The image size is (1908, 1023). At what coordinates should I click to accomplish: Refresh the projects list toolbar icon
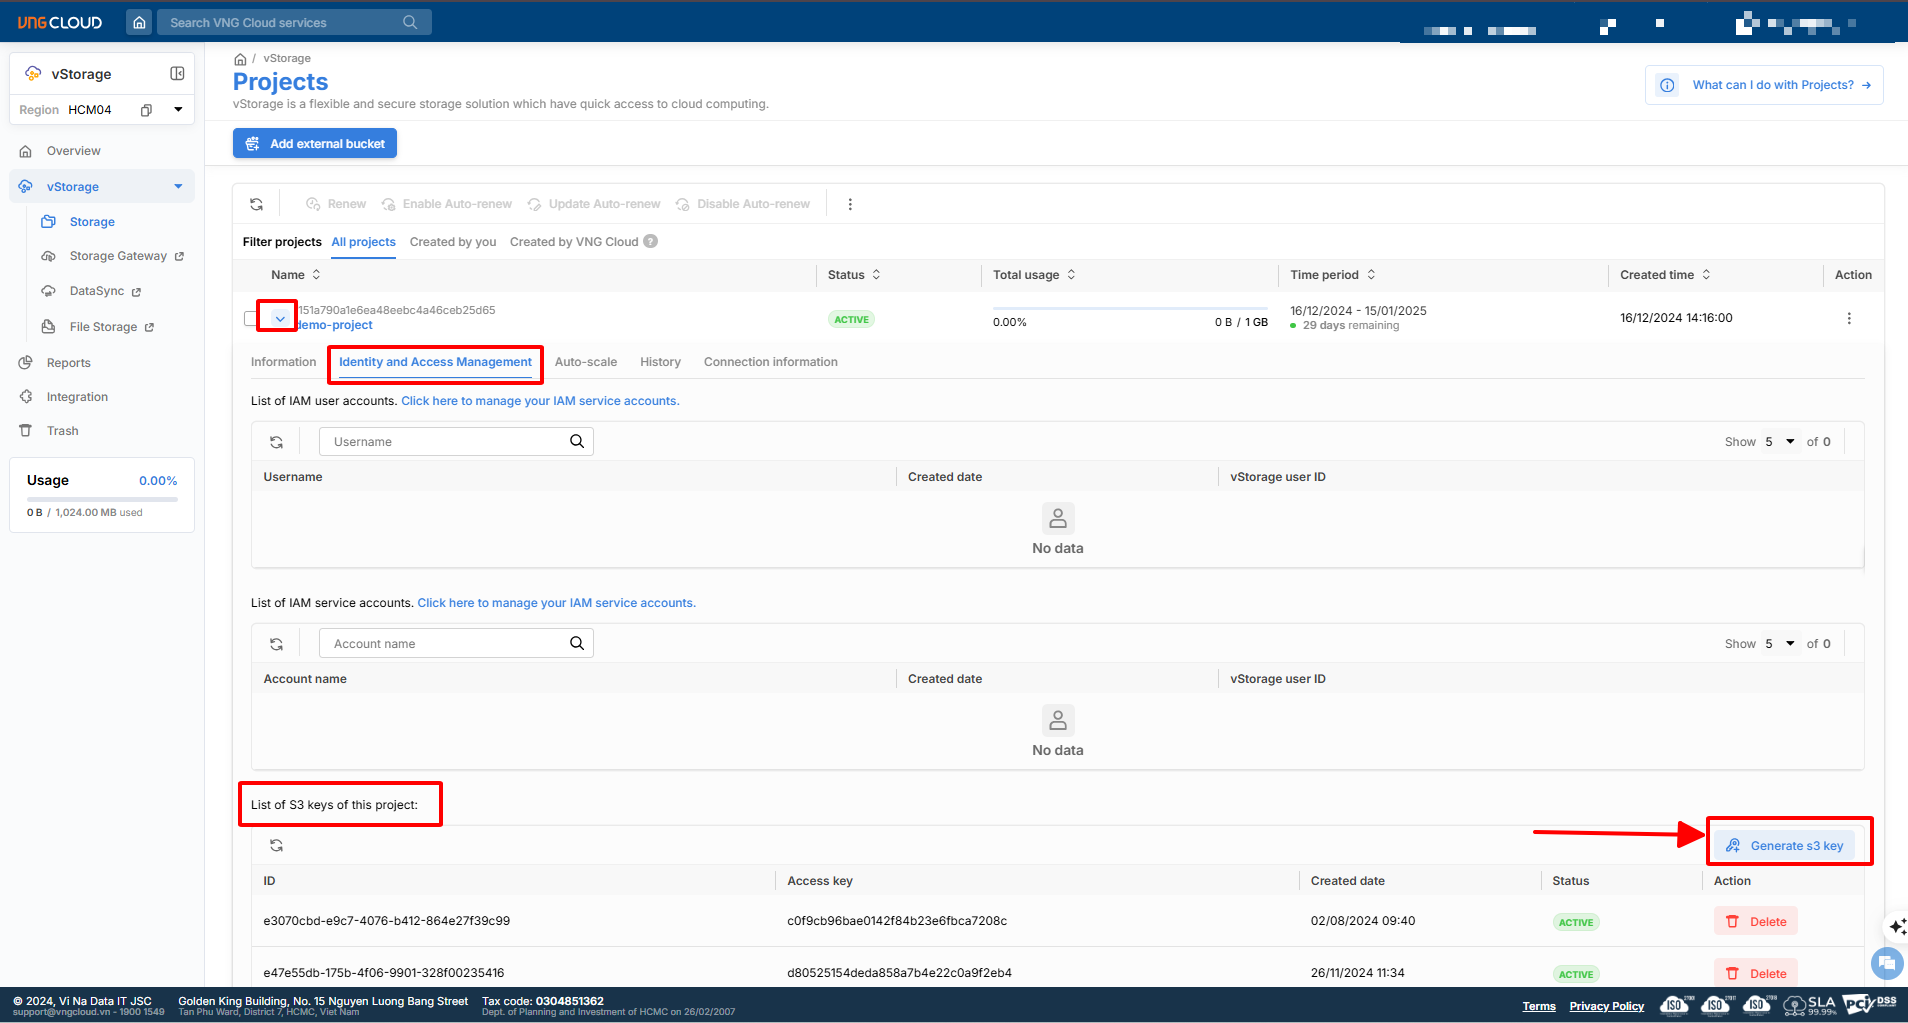pos(257,204)
